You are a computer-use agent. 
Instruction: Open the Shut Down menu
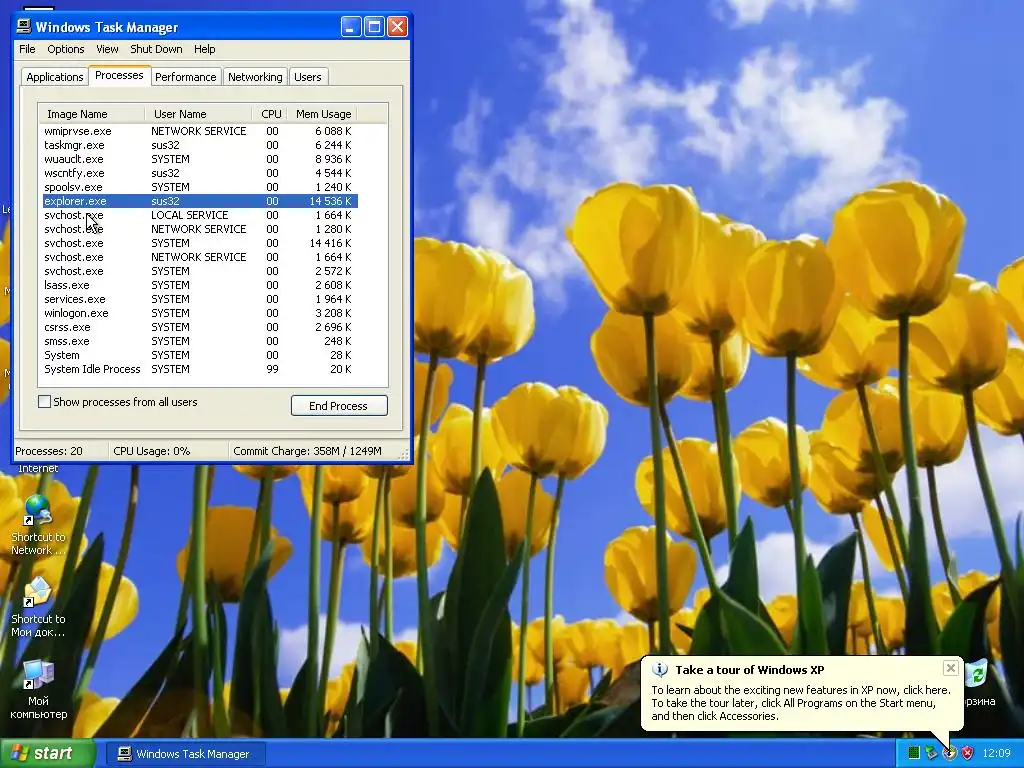156,49
